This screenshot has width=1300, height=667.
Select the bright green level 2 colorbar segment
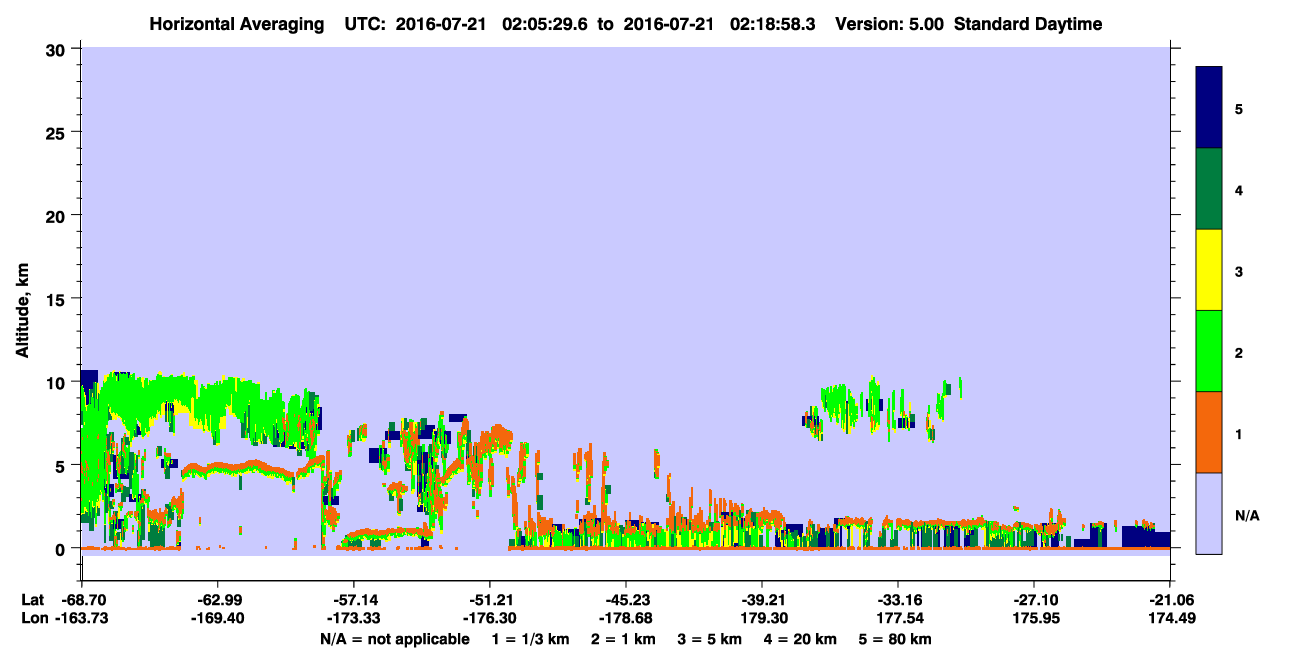(x=1209, y=351)
